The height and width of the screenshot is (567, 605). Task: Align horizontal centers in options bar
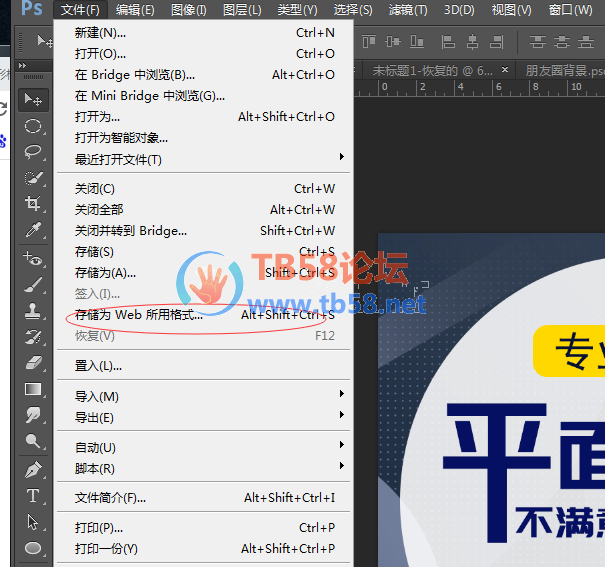pyautogui.click(x=472, y=42)
